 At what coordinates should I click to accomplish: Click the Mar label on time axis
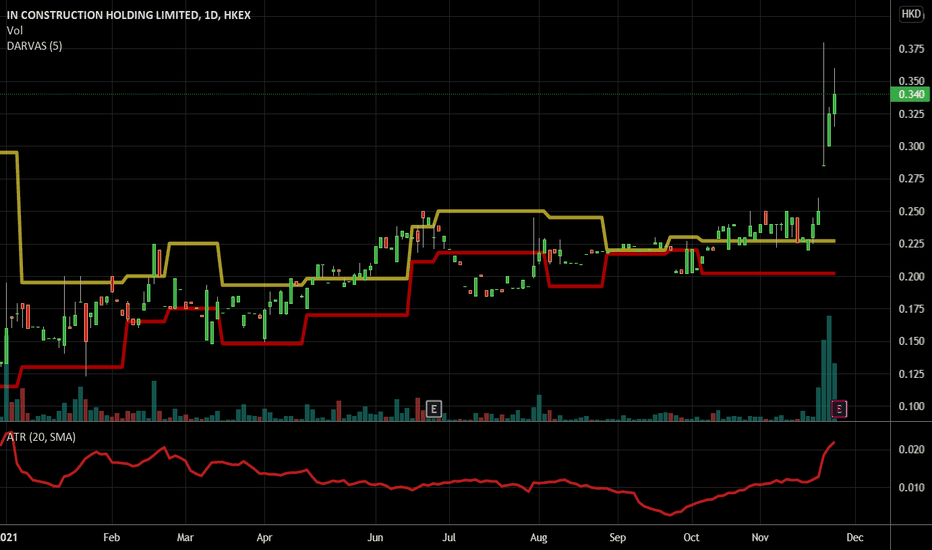[x=185, y=538]
